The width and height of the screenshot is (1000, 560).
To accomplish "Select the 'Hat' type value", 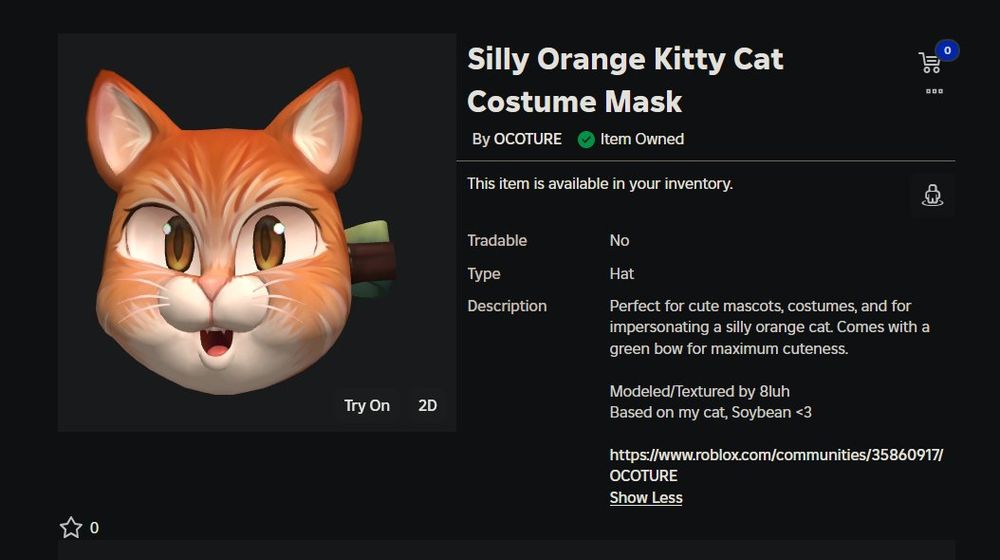I will pyautogui.click(x=621, y=274).
